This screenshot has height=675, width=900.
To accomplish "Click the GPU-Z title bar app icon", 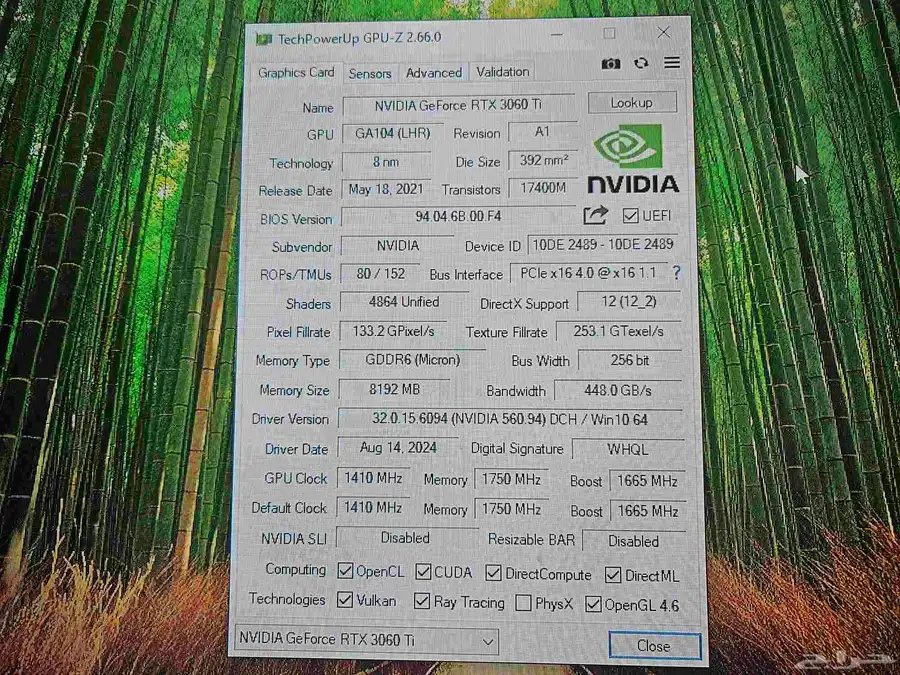I will coord(263,39).
